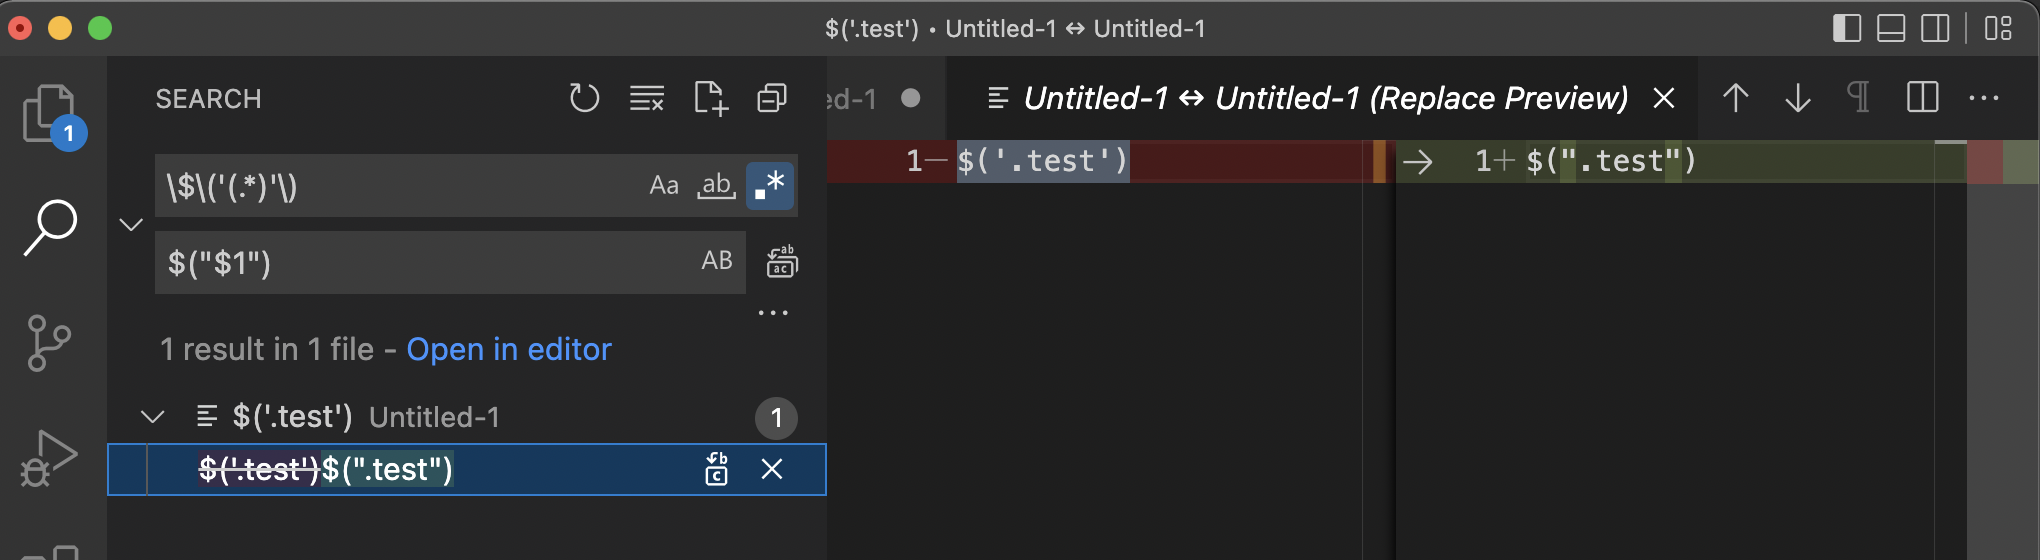
Task: Click the Open in editor link
Action: coord(508,349)
